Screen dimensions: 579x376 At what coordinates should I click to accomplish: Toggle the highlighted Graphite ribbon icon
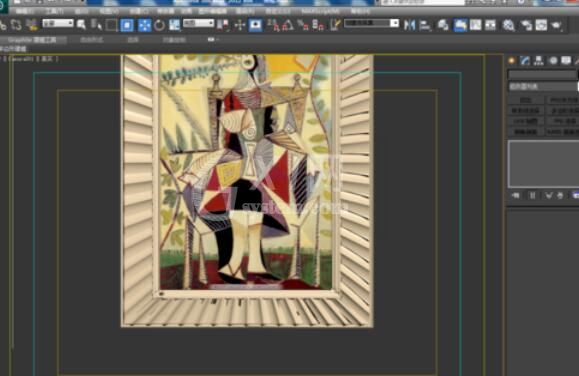(x=460, y=25)
